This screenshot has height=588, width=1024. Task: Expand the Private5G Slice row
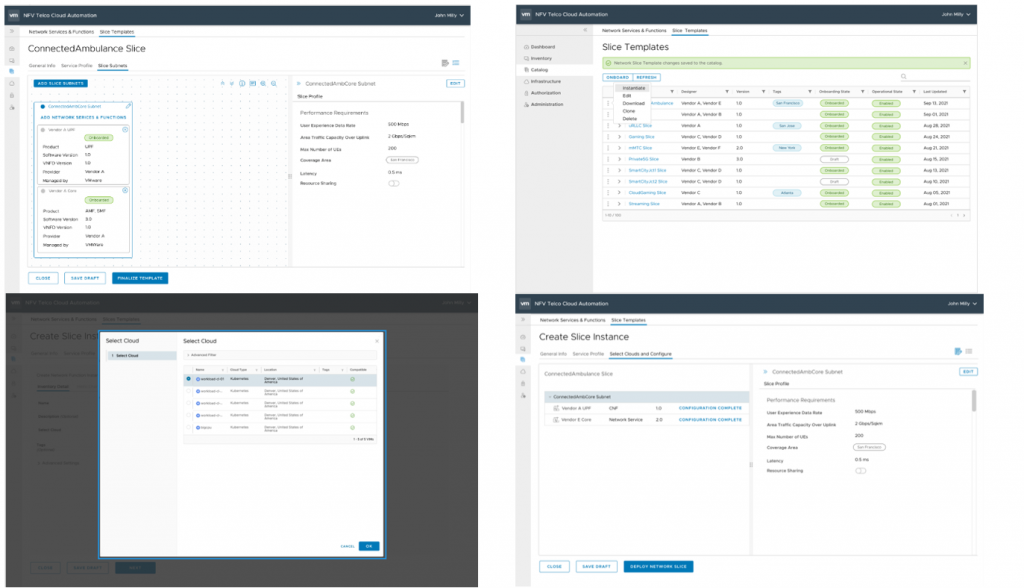(x=619, y=159)
